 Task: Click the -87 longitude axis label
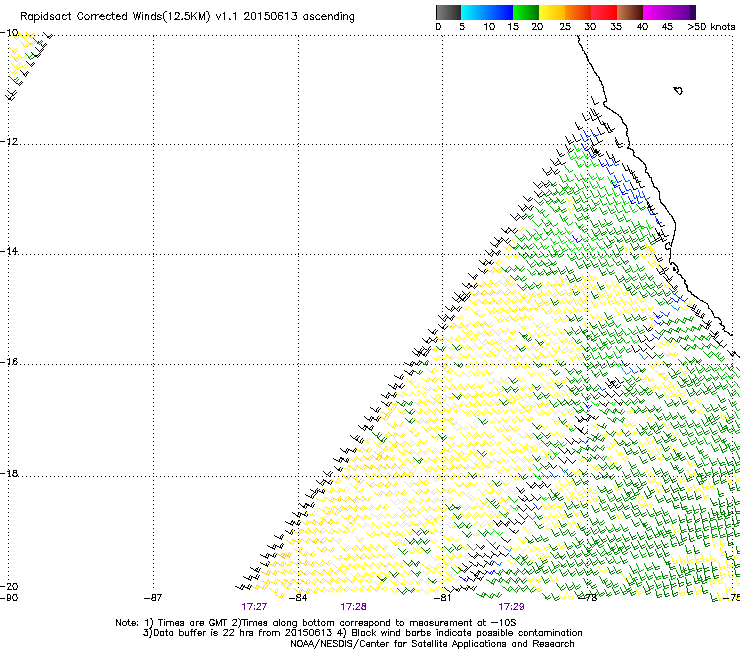[x=153, y=598]
